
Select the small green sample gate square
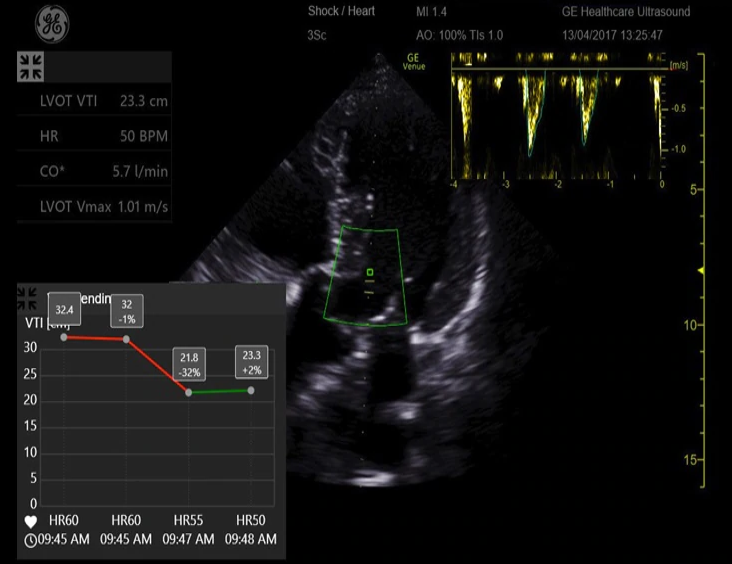click(370, 272)
